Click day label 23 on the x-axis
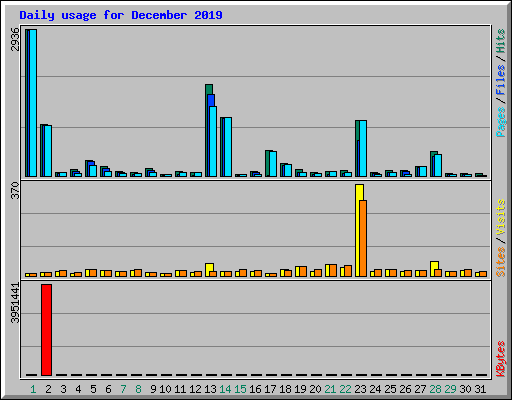Viewport: 512px width, 400px height. click(360, 389)
